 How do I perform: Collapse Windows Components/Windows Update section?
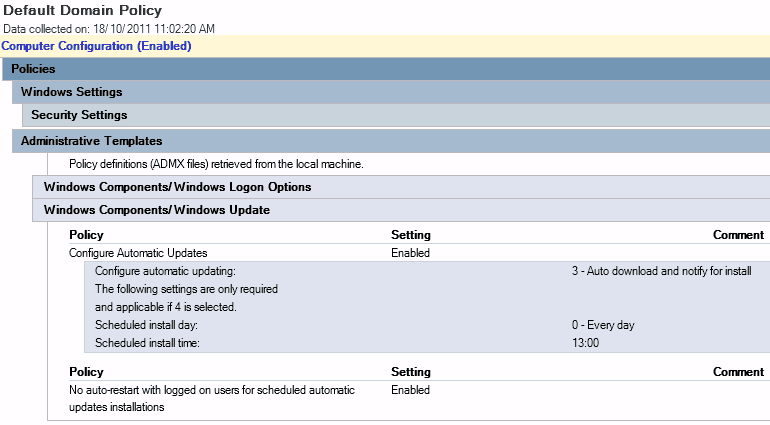(157, 210)
